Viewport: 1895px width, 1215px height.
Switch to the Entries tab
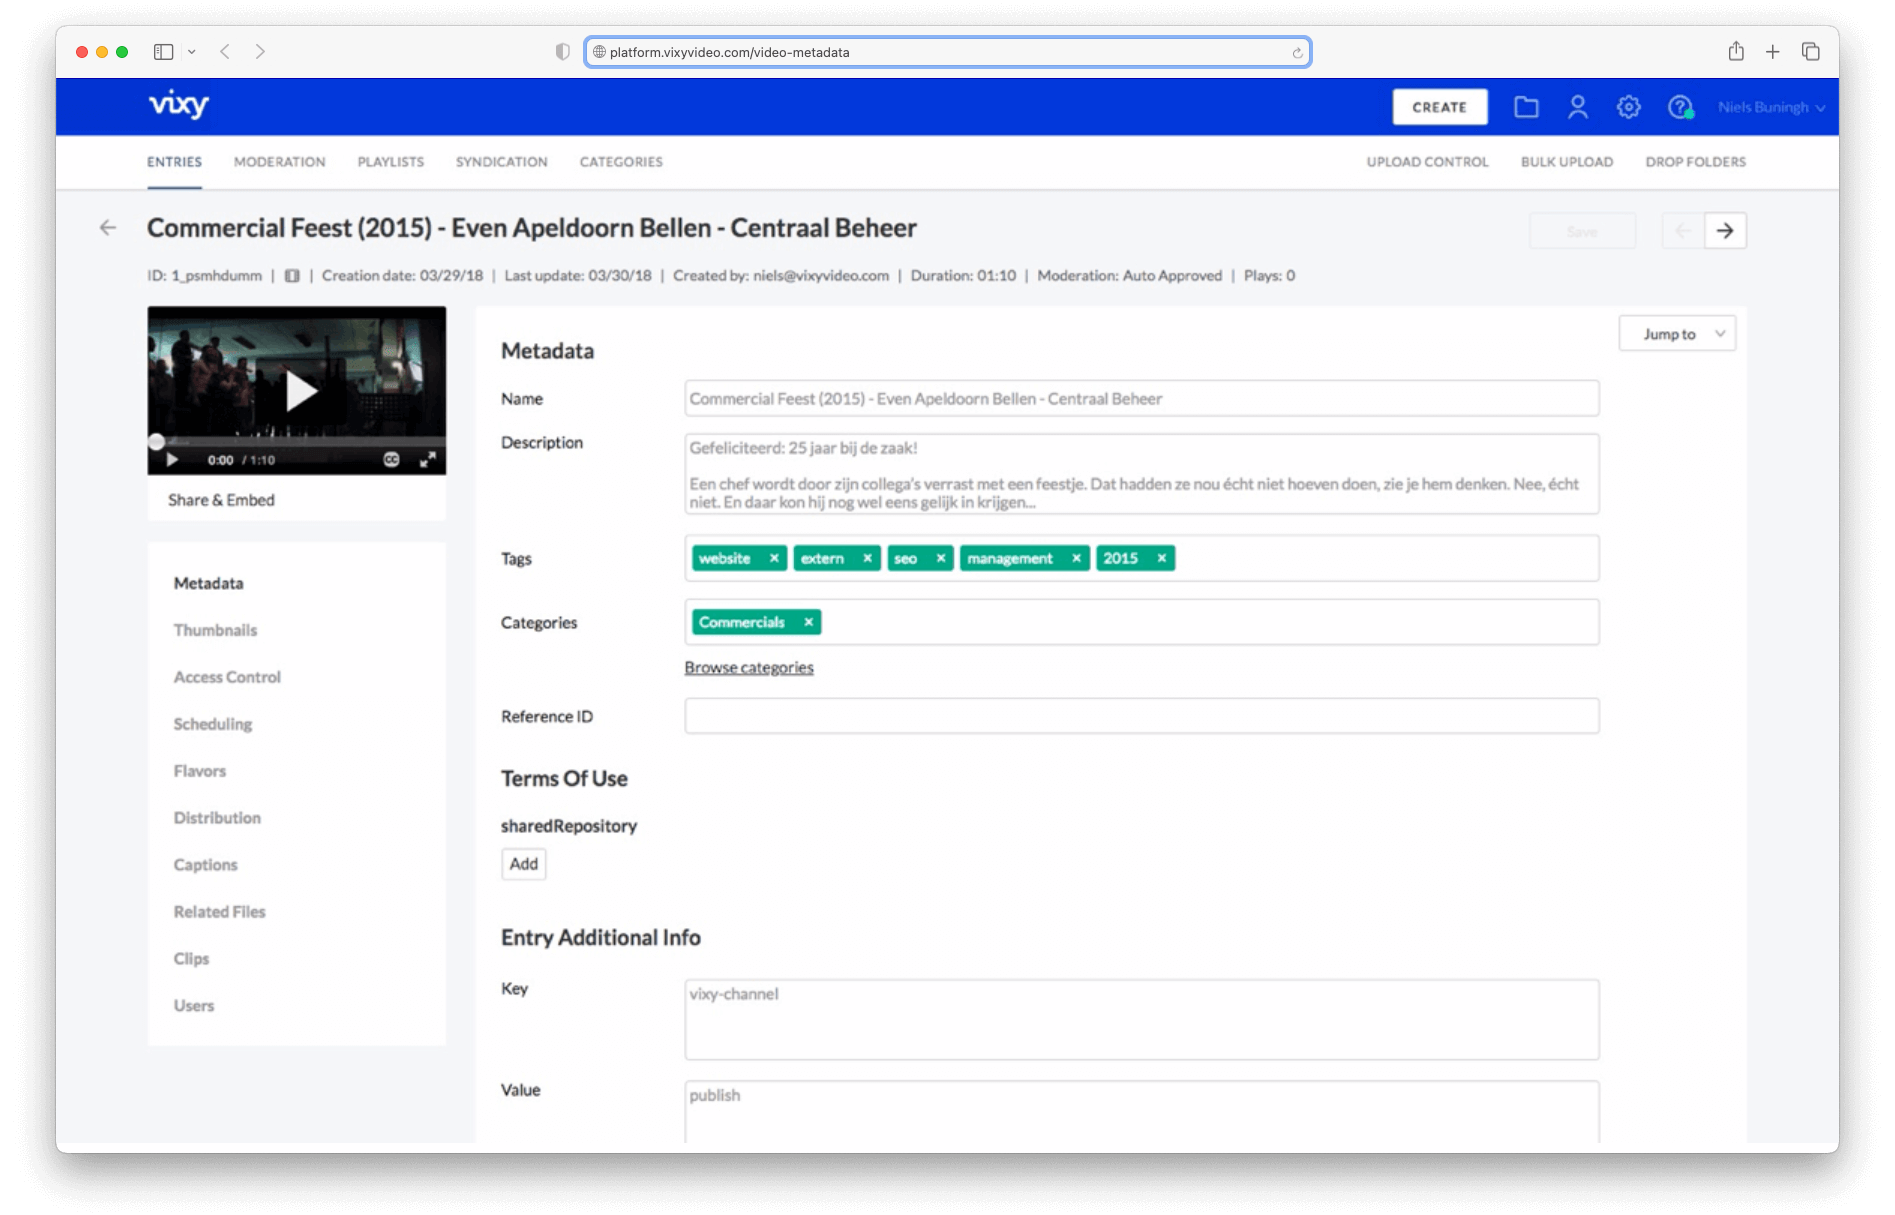coord(174,162)
